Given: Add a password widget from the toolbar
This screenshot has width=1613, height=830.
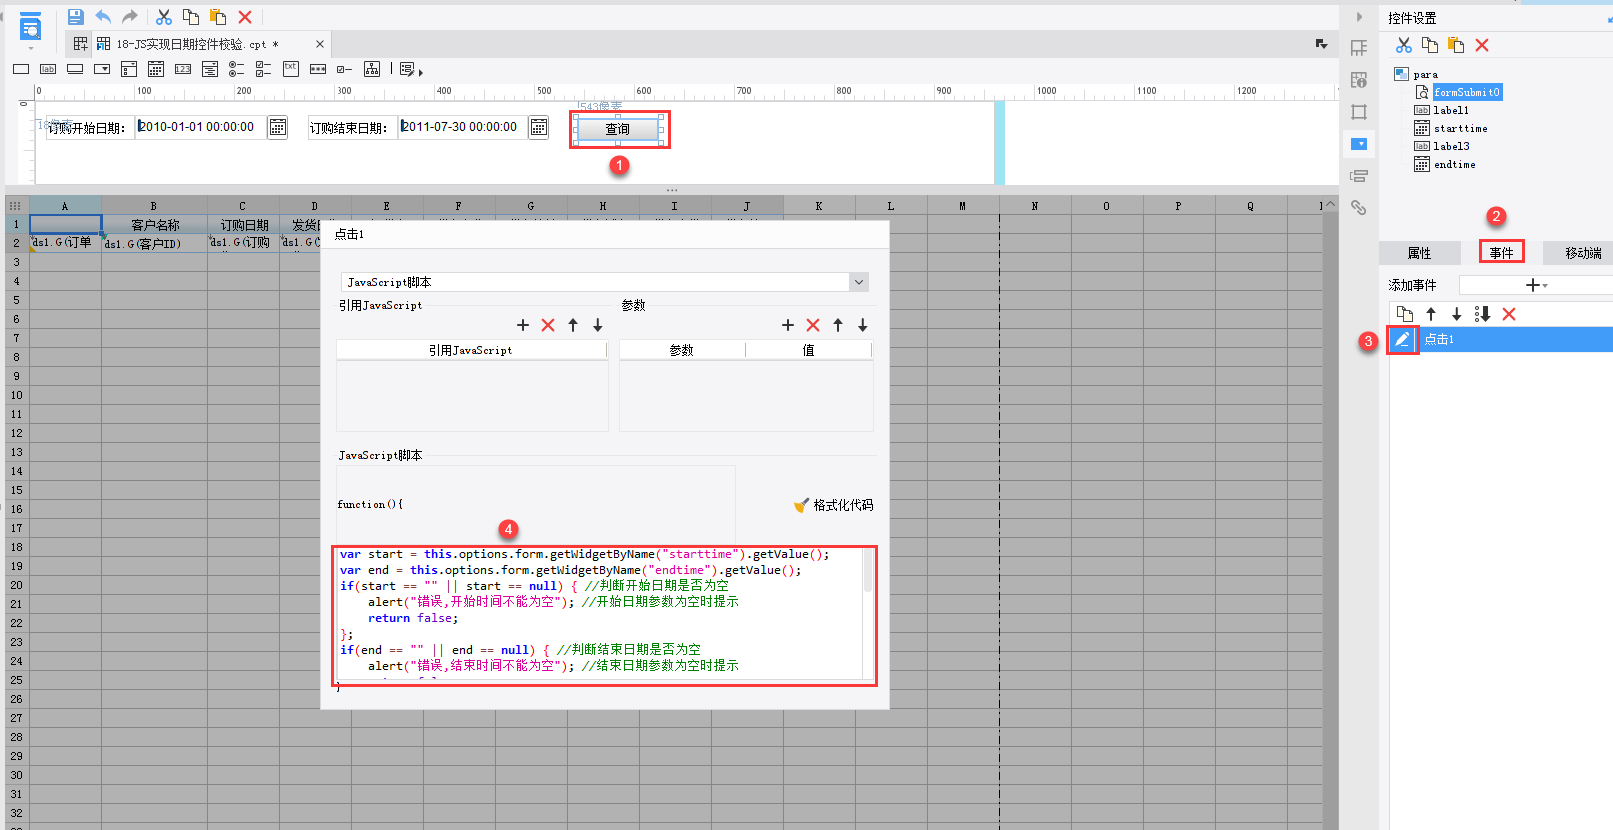Looking at the screenshot, I should pos(318,69).
